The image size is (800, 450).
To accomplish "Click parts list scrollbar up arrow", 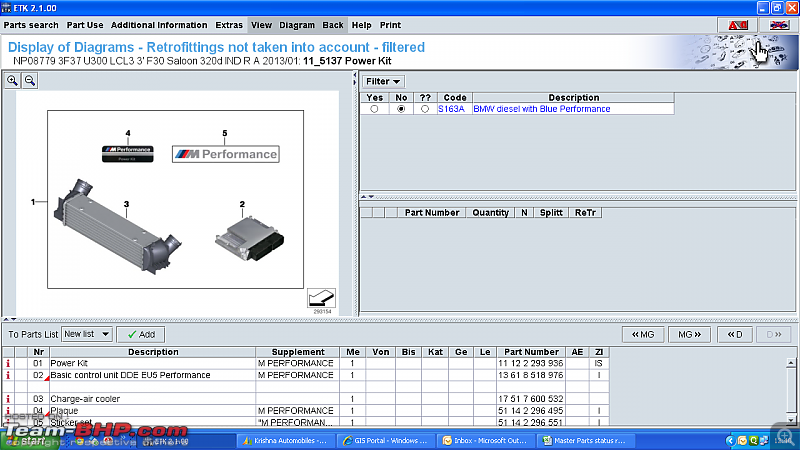I will [791, 363].
